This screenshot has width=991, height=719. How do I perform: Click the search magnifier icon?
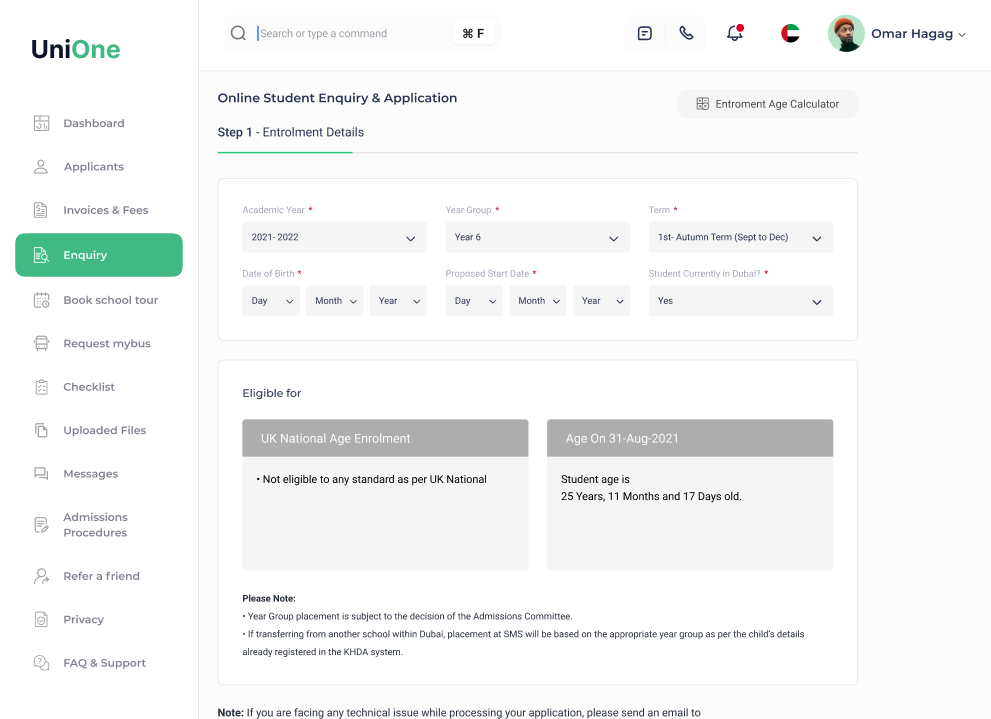[238, 33]
